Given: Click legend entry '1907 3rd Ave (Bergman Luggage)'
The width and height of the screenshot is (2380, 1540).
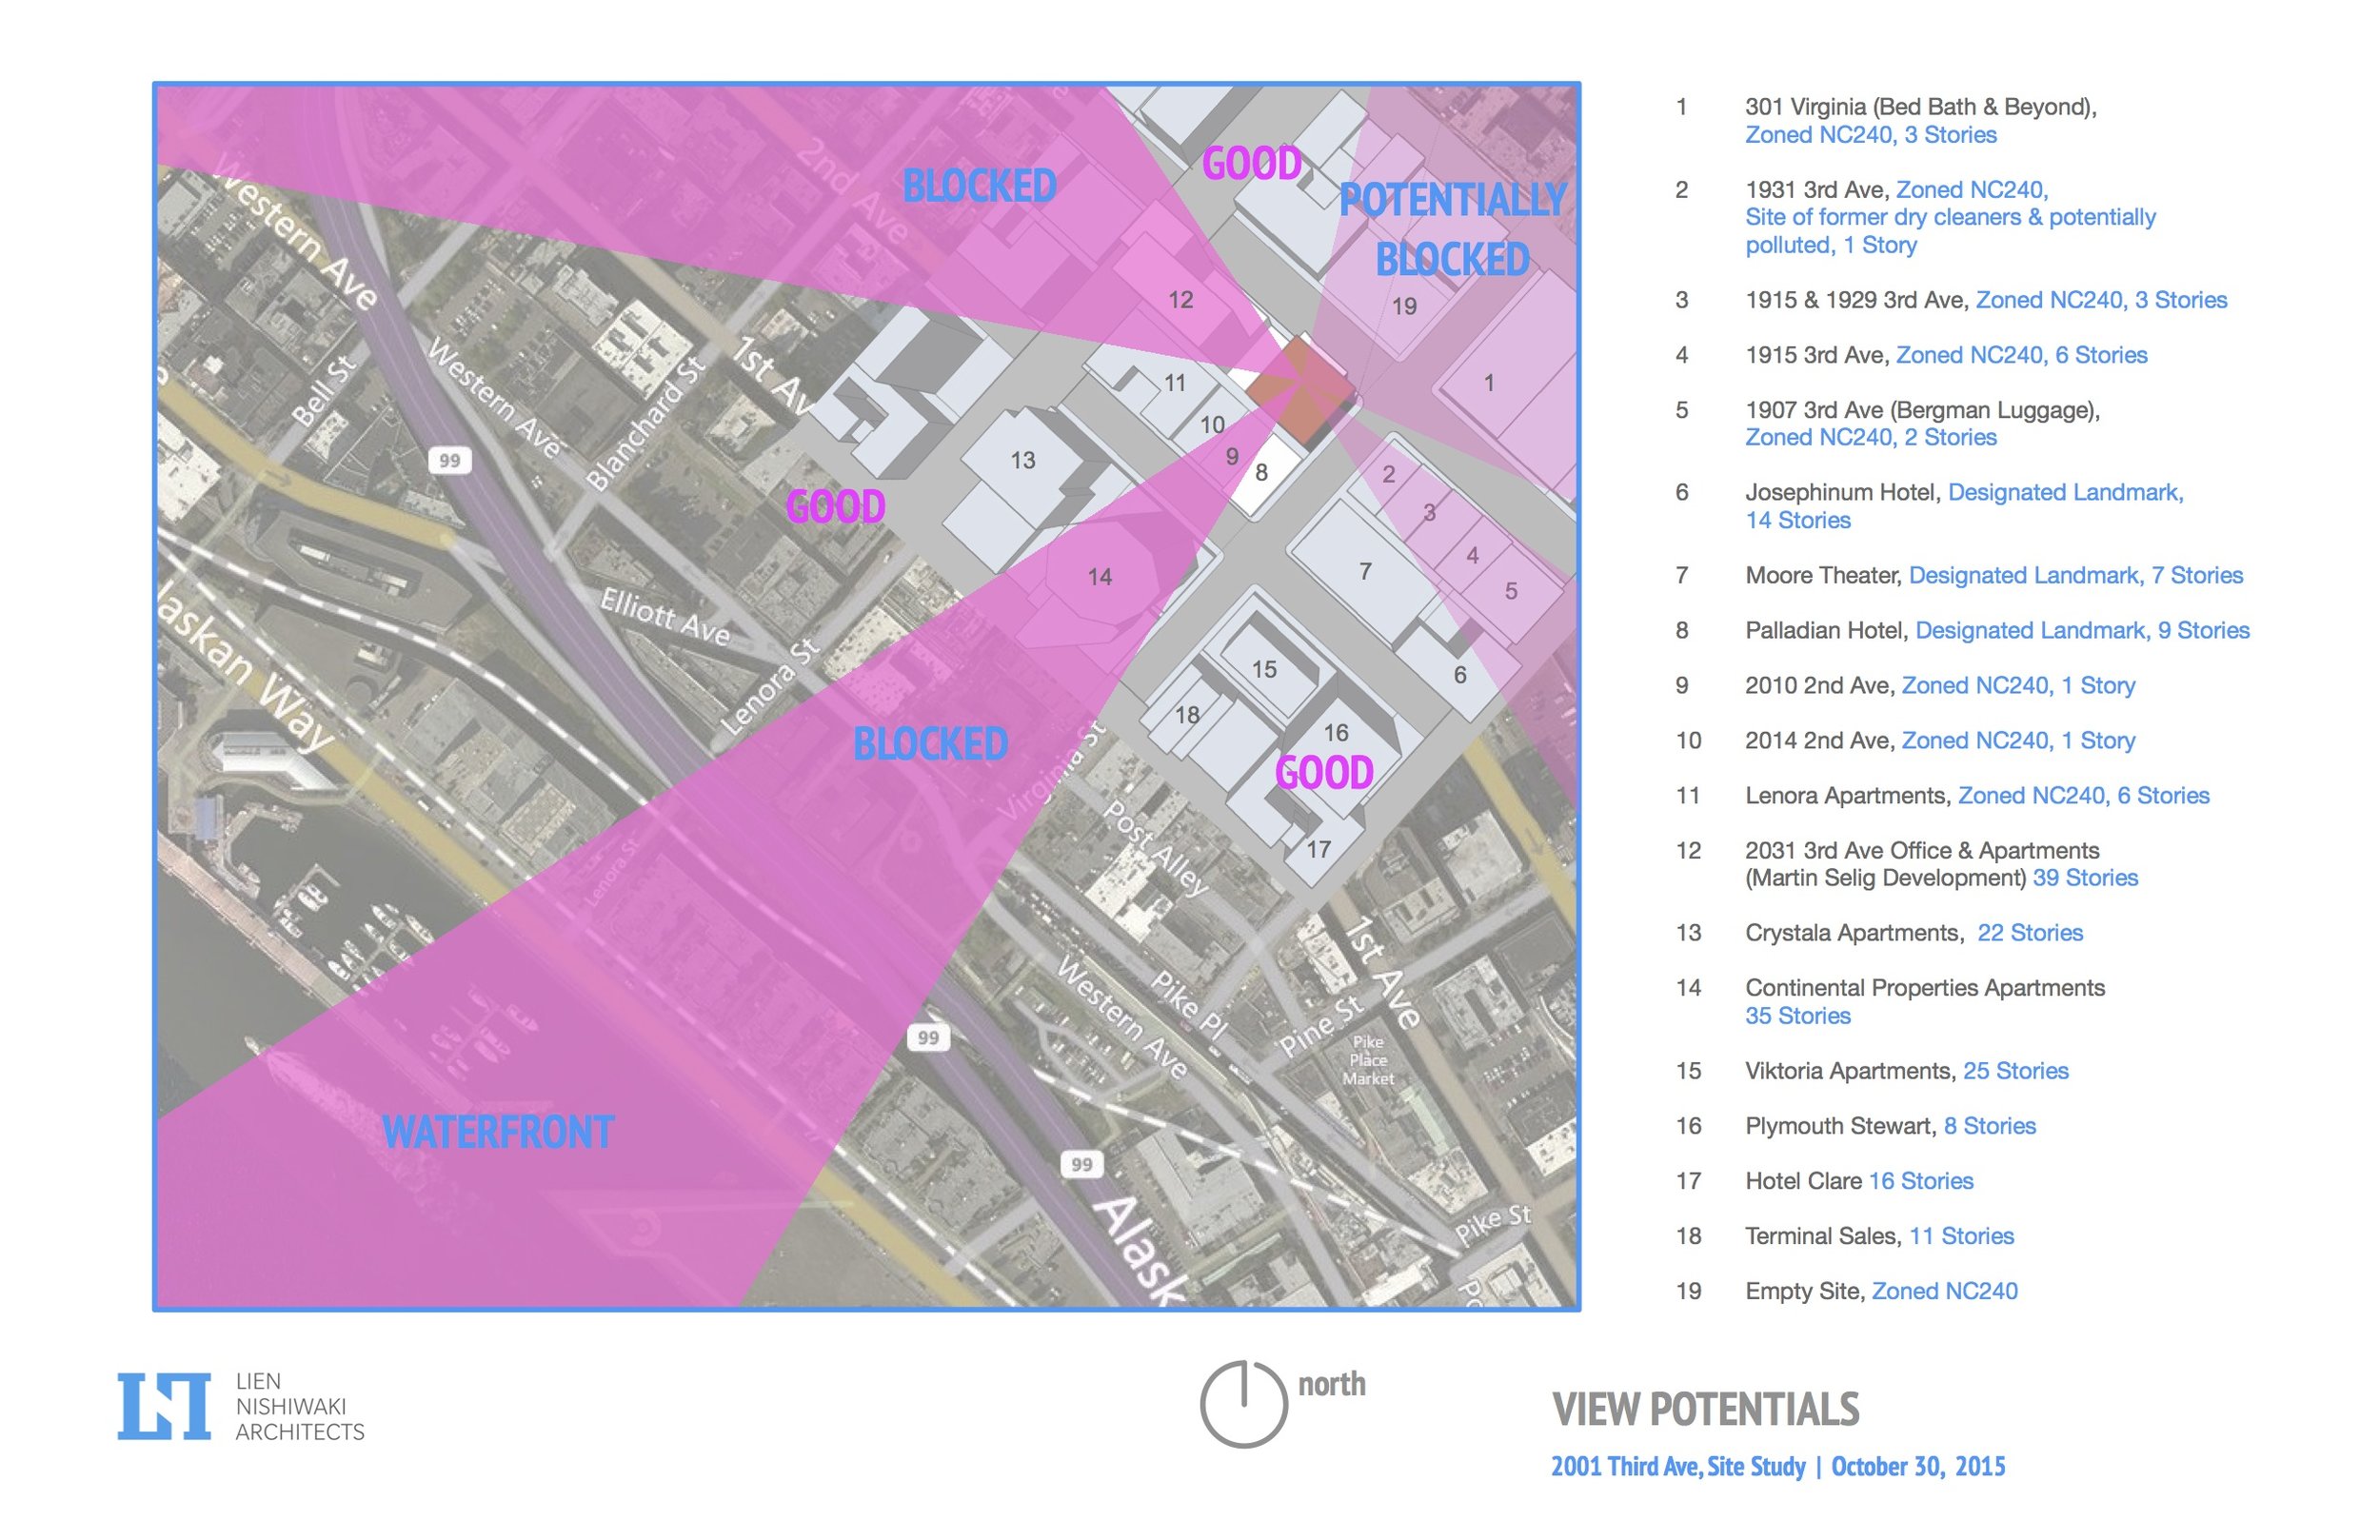Looking at the screenshot, I should (x=1922, y=410).
